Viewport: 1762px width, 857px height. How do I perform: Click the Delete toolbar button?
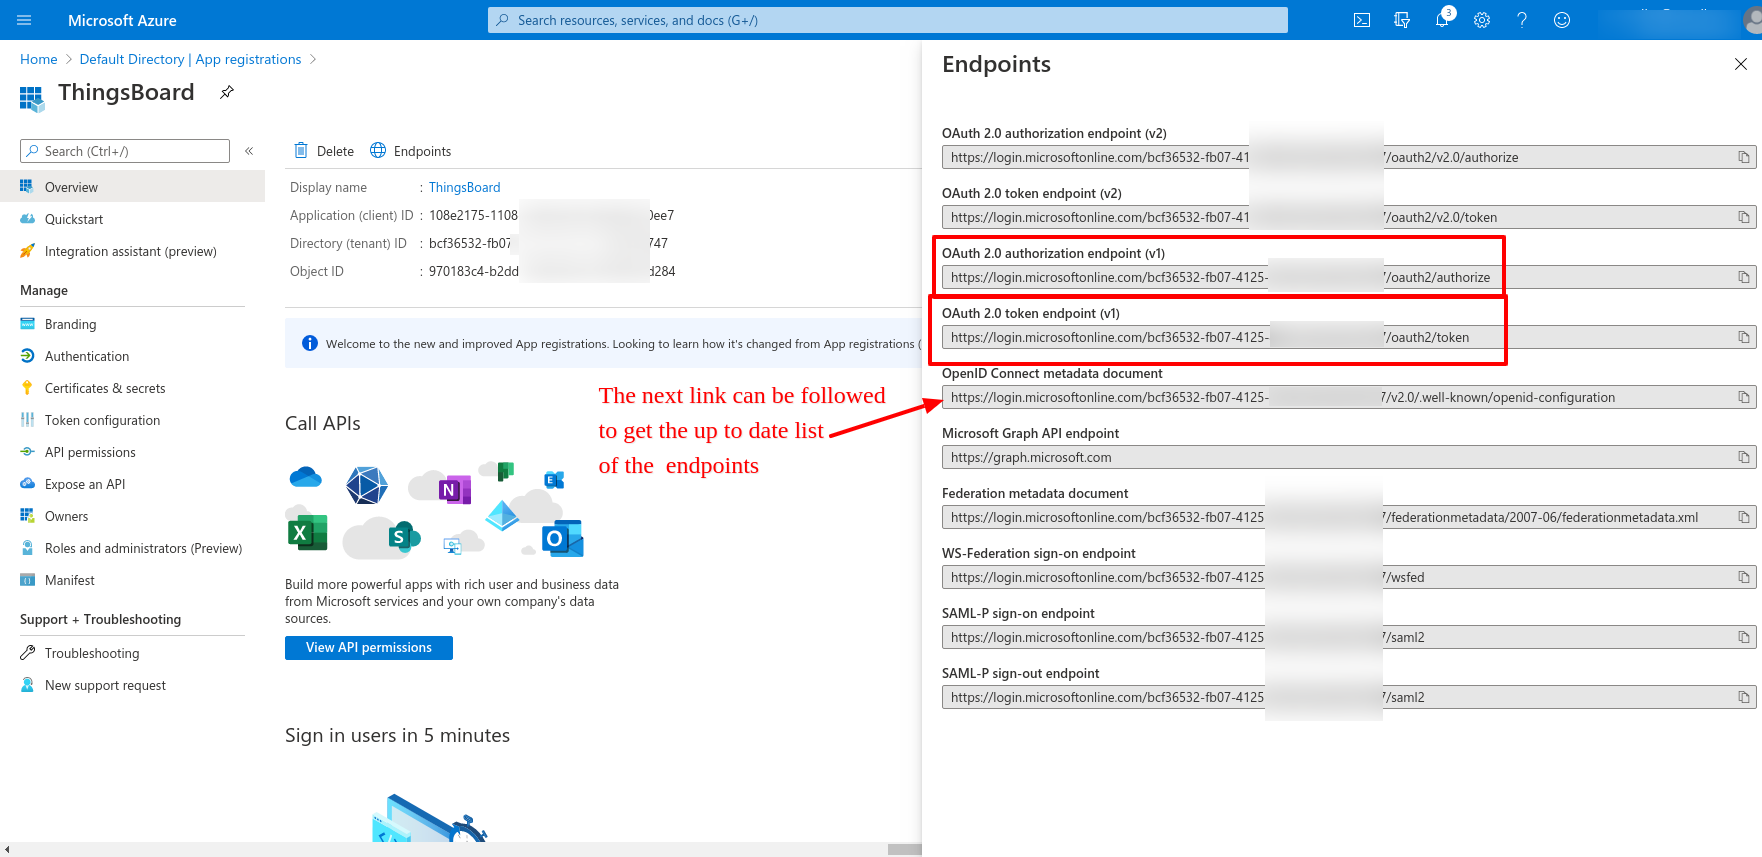point(324,151)
